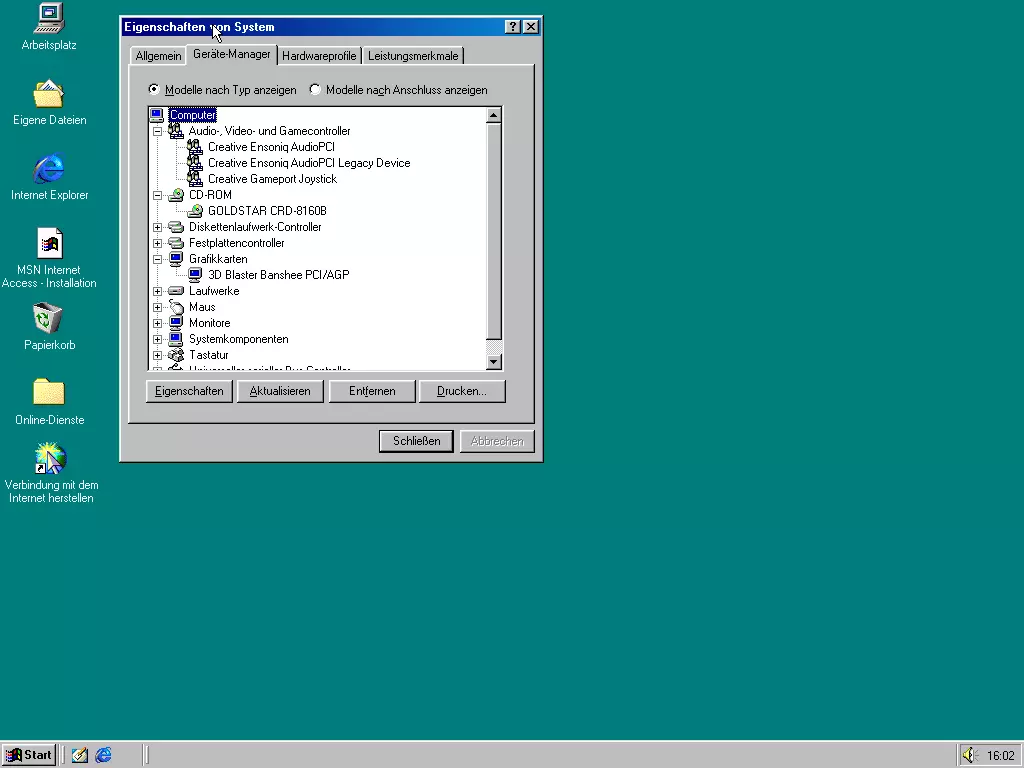The image size is (1024, 768).
Task: Switch to the Allgemein tab
Action: point(158,56)
